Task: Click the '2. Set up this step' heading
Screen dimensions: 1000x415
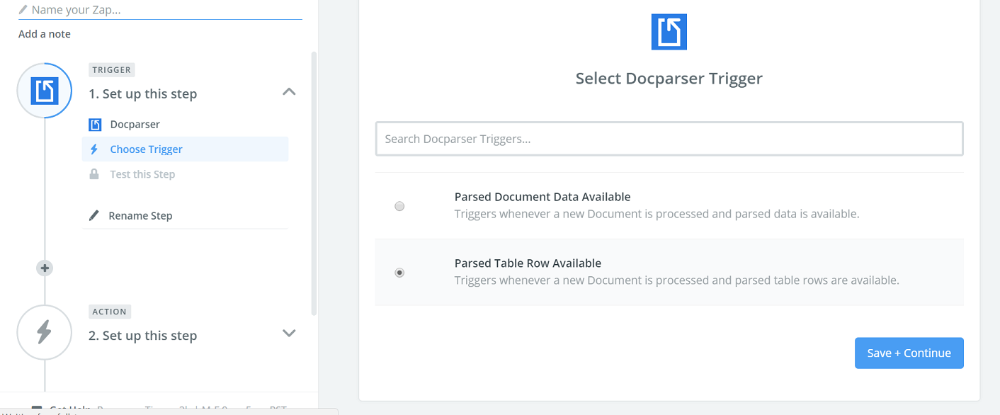Action: pyautogui.click(x=143, y=335)
